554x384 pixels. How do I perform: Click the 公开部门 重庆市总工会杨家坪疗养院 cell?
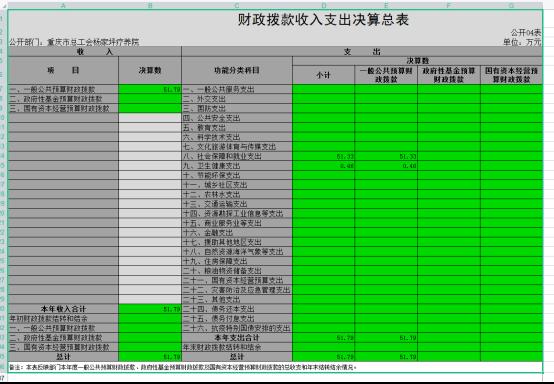[74, 42]
